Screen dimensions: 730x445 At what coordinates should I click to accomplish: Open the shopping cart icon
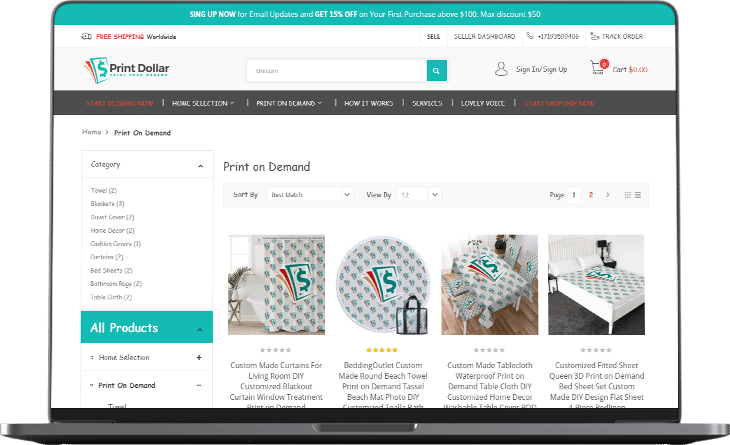597,68
